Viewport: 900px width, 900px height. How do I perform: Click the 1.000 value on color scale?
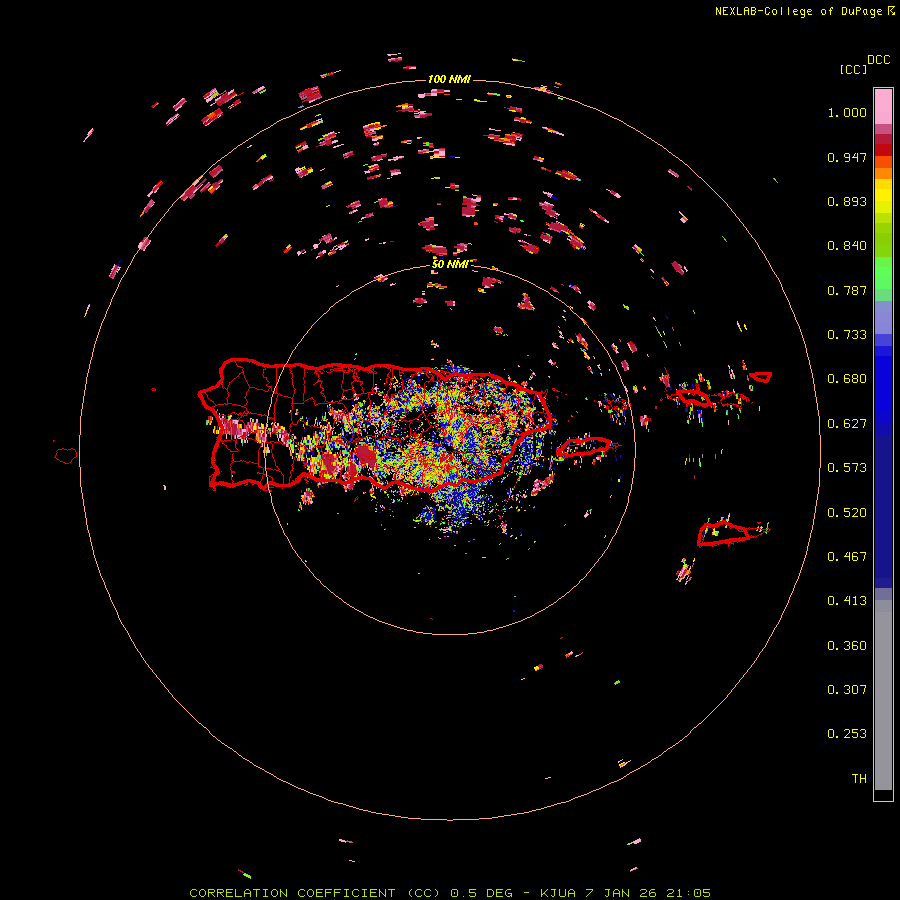click(x=847, y=112)
